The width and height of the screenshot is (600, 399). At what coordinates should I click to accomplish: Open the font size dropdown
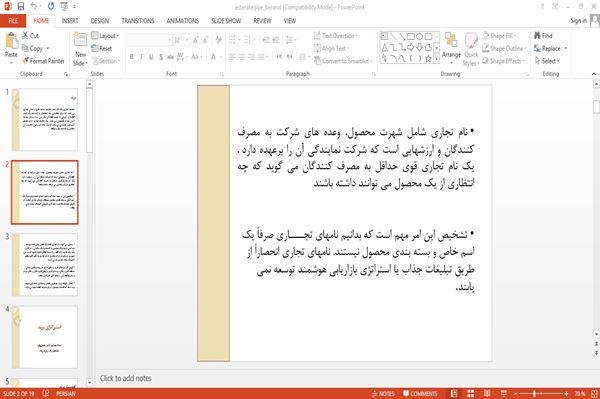187,40
